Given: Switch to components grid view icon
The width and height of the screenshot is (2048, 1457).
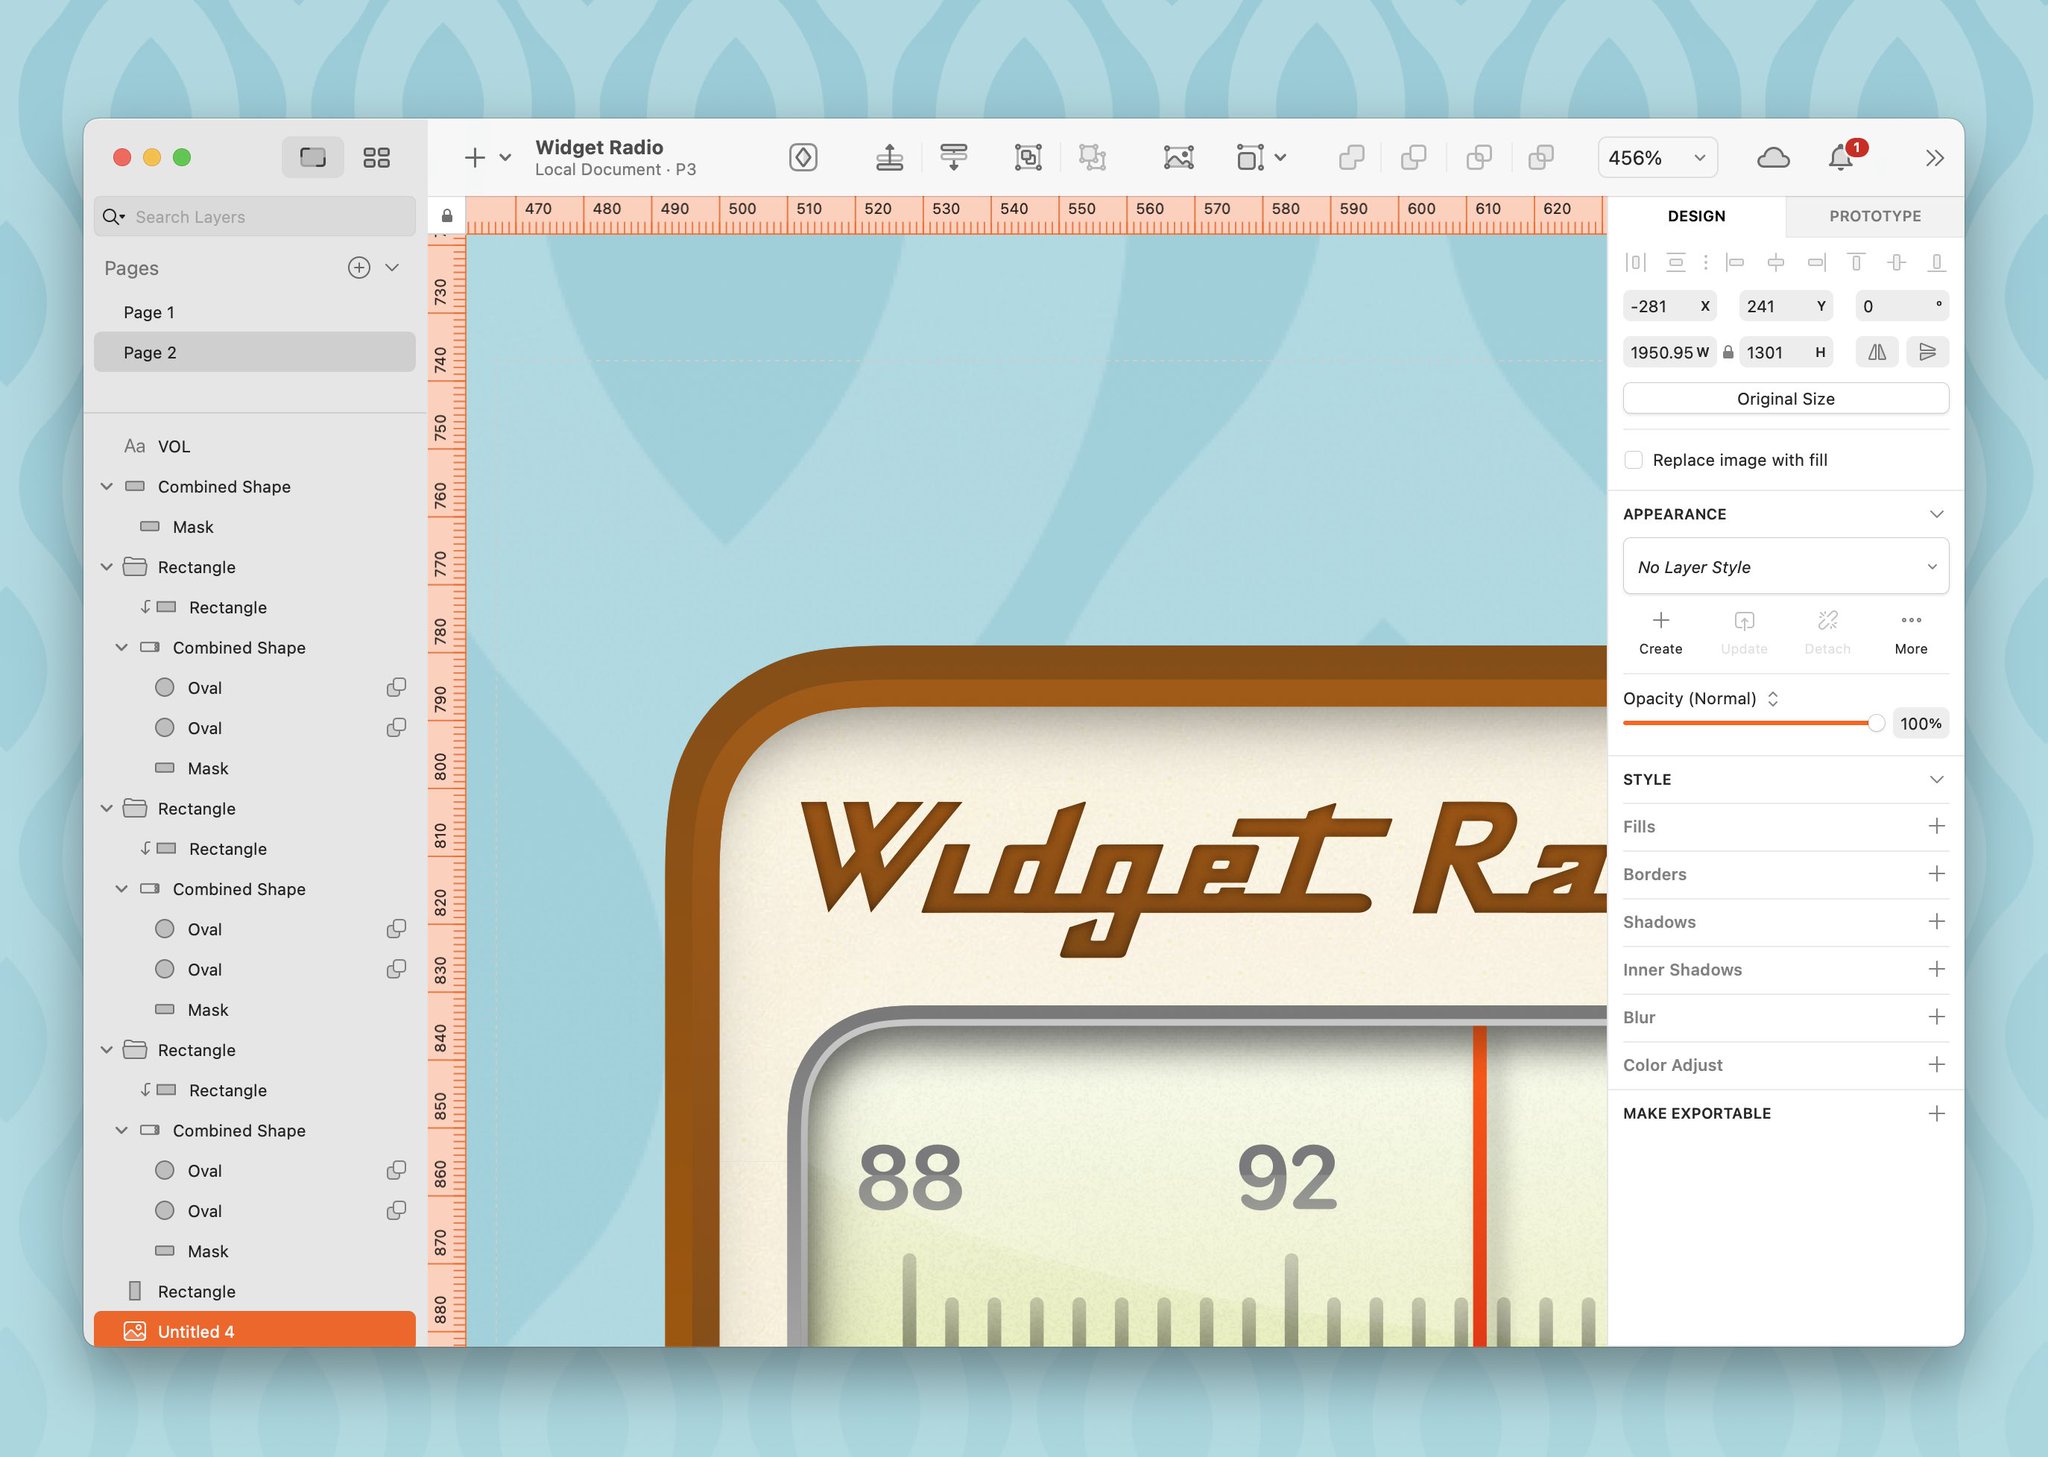Looking at the screenshot, I should [x=376, y=157].
